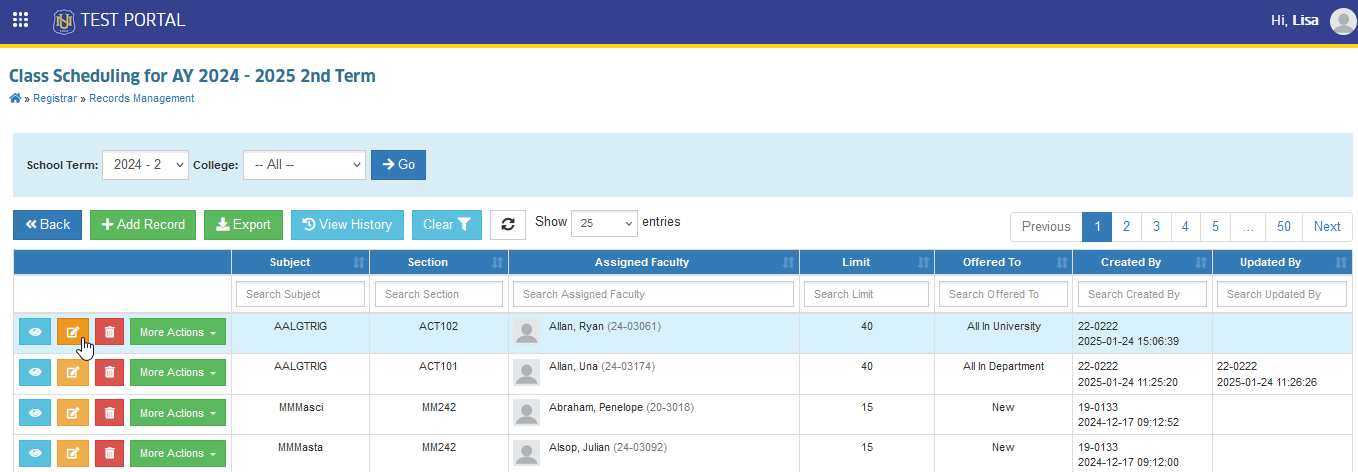Click 'All In Department' cell text
The width and height of the screenshot is (1358, 472).
pos(1003,366)
